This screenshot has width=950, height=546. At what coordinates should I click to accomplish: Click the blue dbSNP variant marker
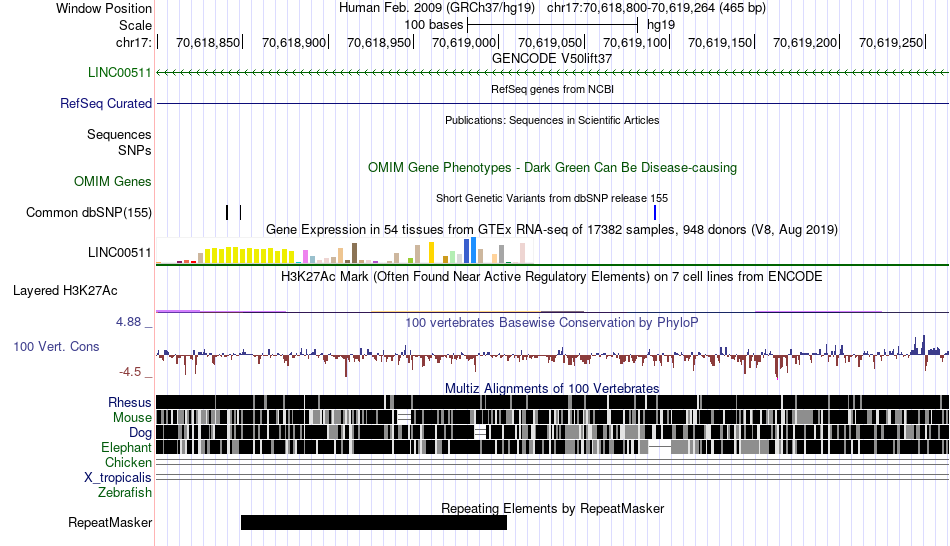(655, 213)
